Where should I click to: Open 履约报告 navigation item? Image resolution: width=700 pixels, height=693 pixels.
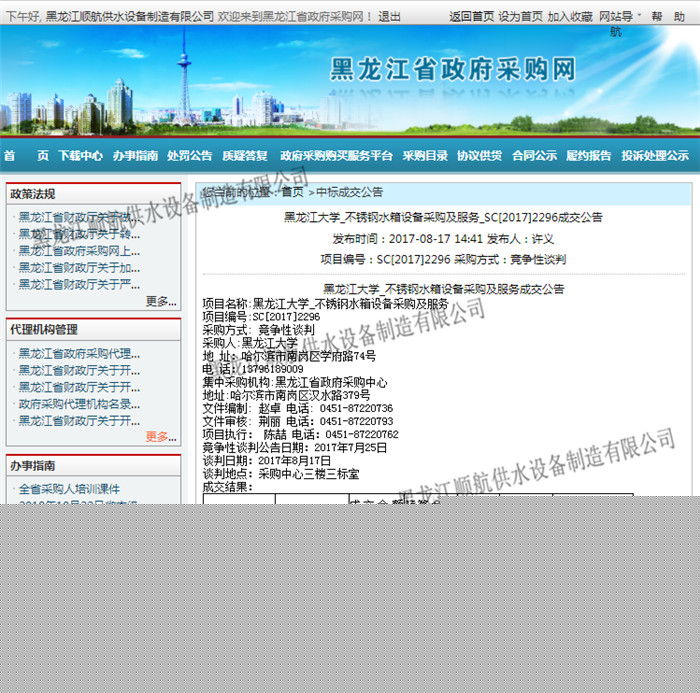[588, 156]
